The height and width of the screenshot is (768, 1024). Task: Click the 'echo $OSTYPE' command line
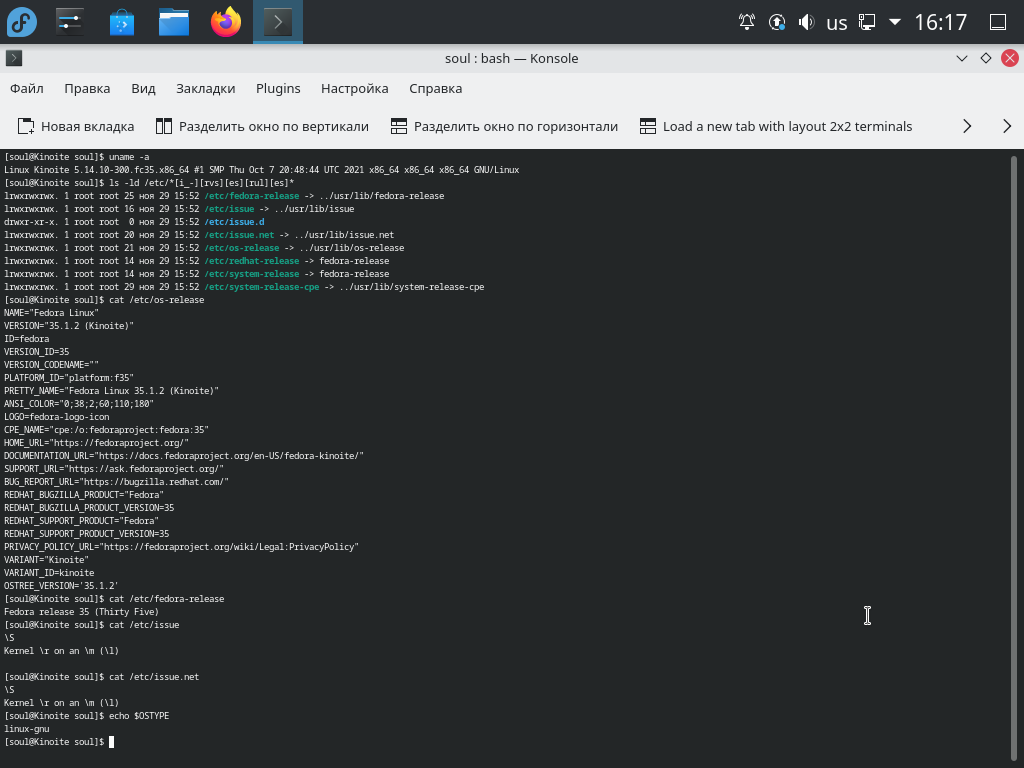click(x=86, y=716)
